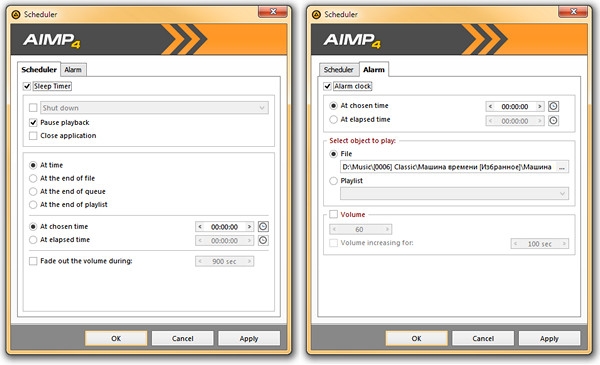The image size is (600, 365).
Task: Disable the Sleep Timer checkbox
Action: (x=27, y=86)
